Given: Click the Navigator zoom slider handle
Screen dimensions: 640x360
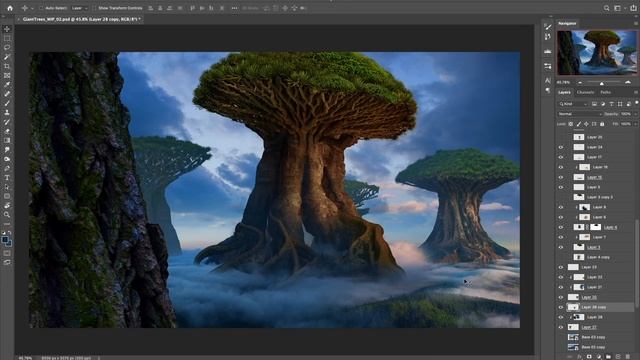Looking at the screenshot, I should (x=602, y=83).
